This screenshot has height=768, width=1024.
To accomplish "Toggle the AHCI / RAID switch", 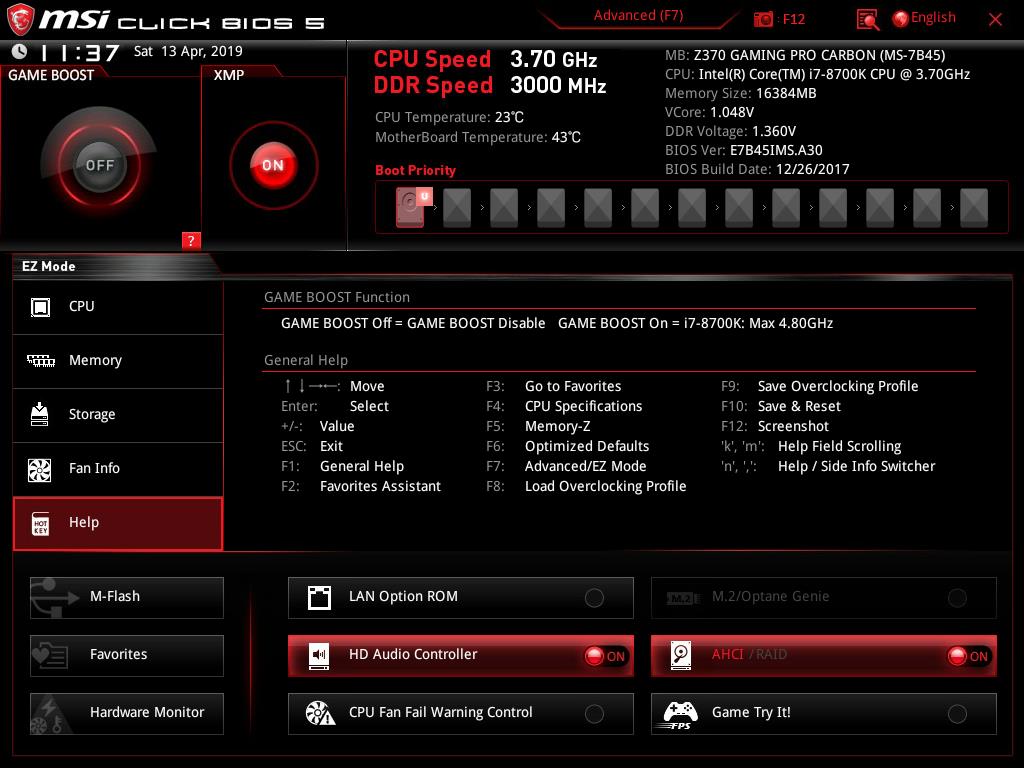I will 968,656.
